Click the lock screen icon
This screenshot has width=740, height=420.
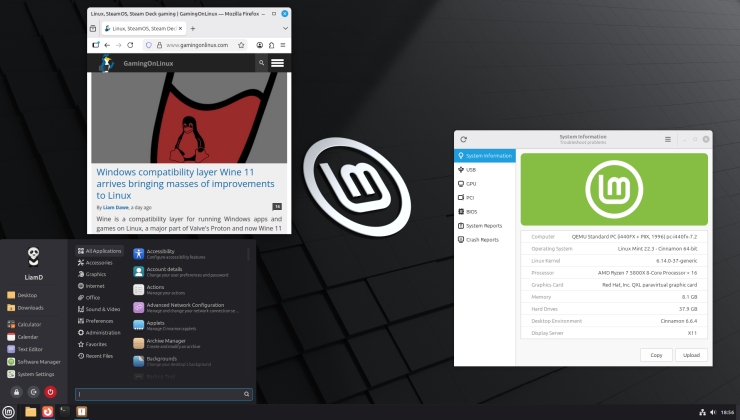pyautogui.click(x=15, y=392)
